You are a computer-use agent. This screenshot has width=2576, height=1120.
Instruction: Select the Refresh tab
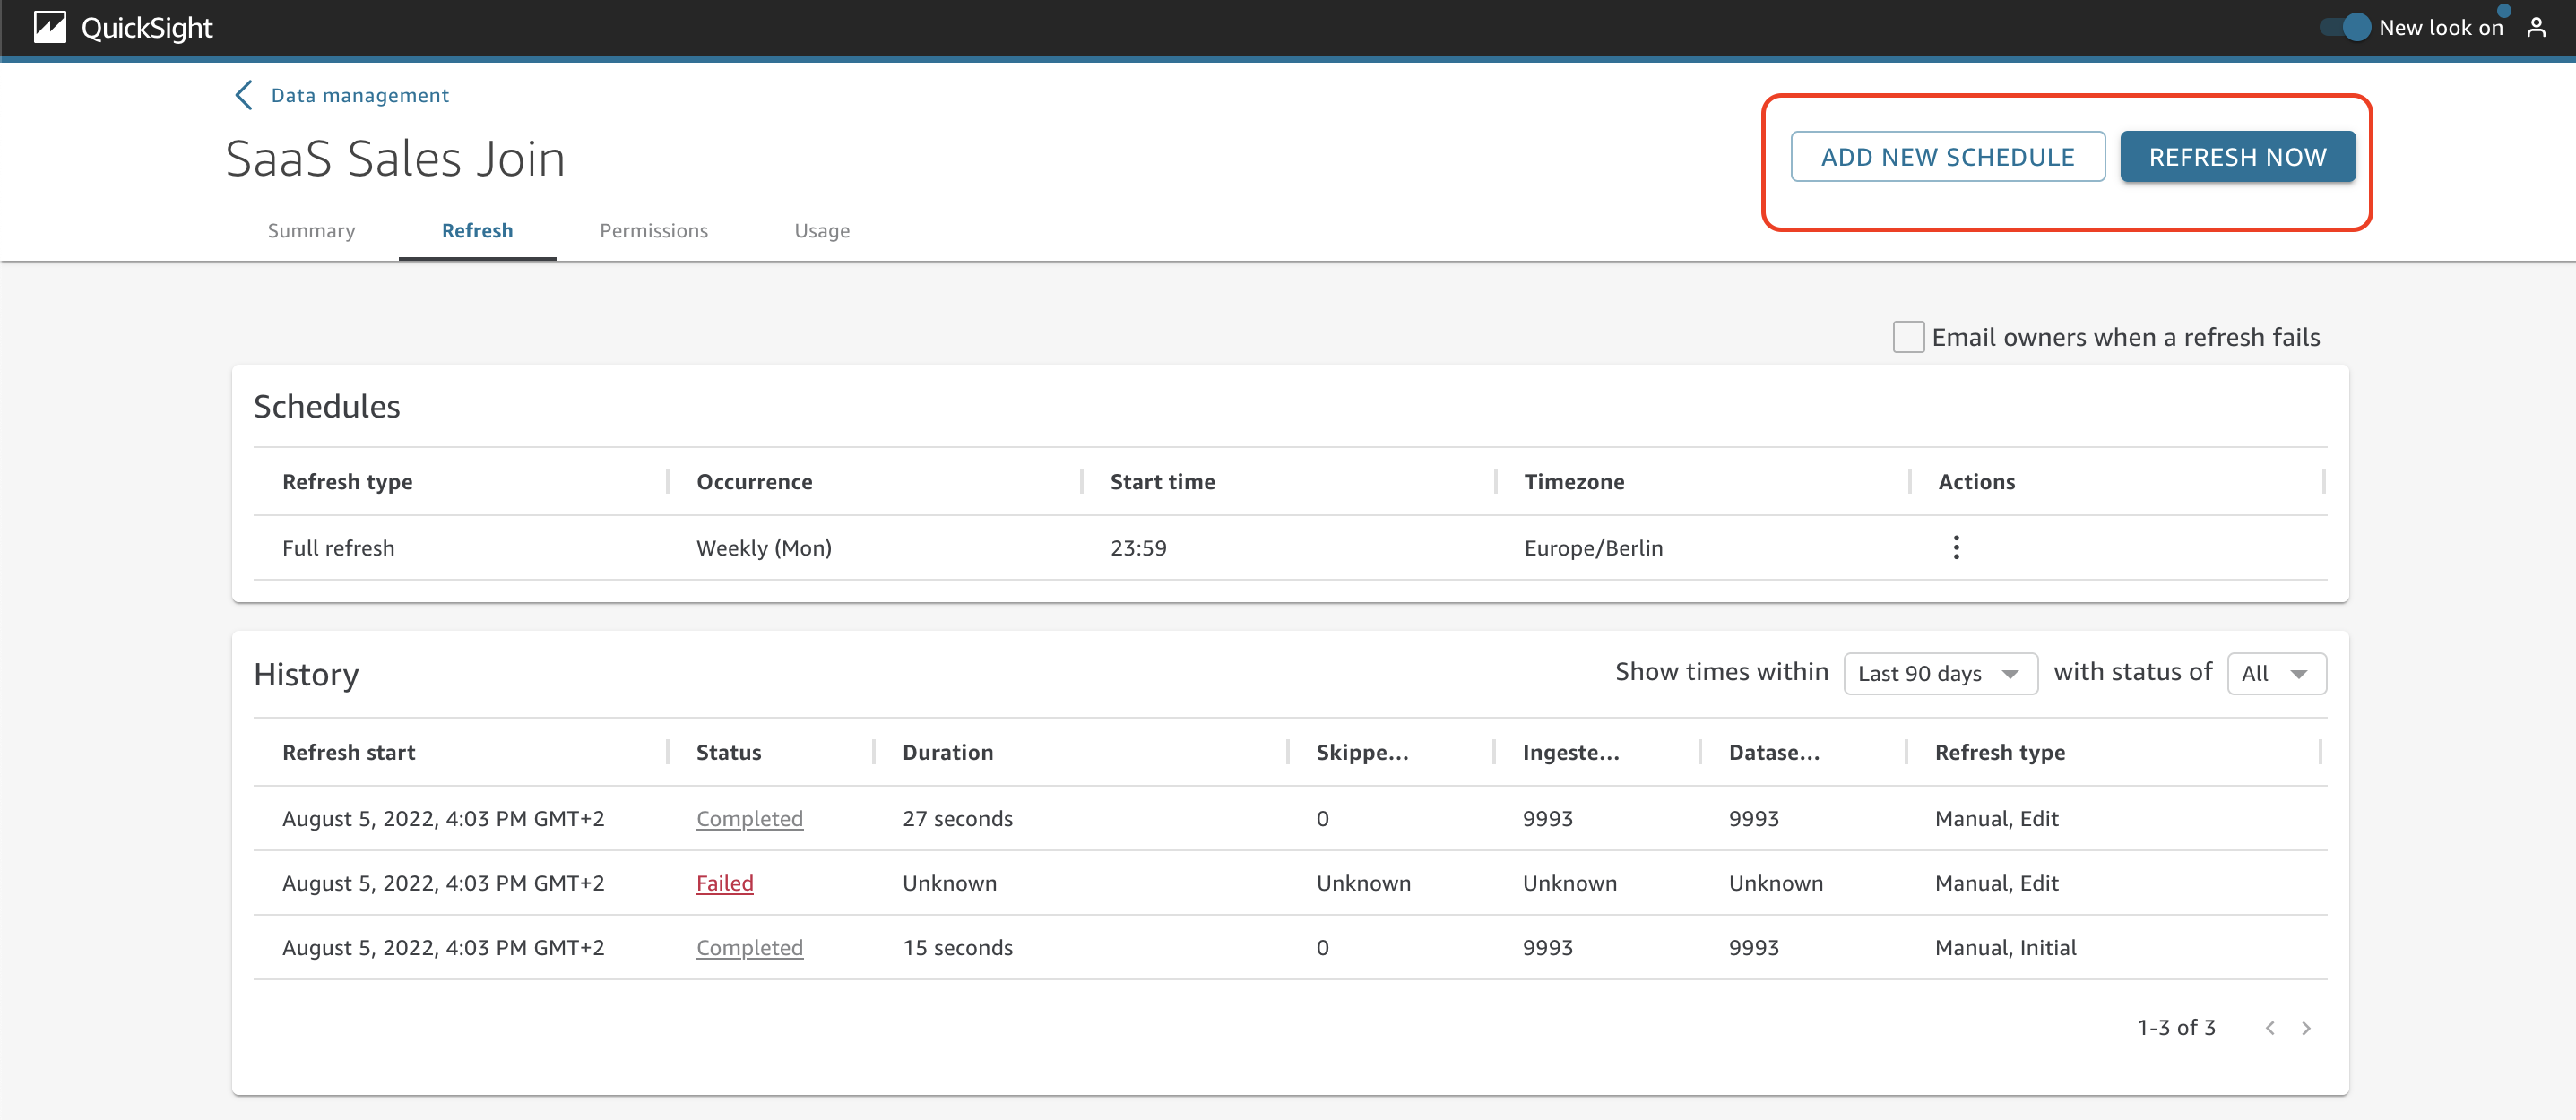pyautogui.click(x=477, y=231)
